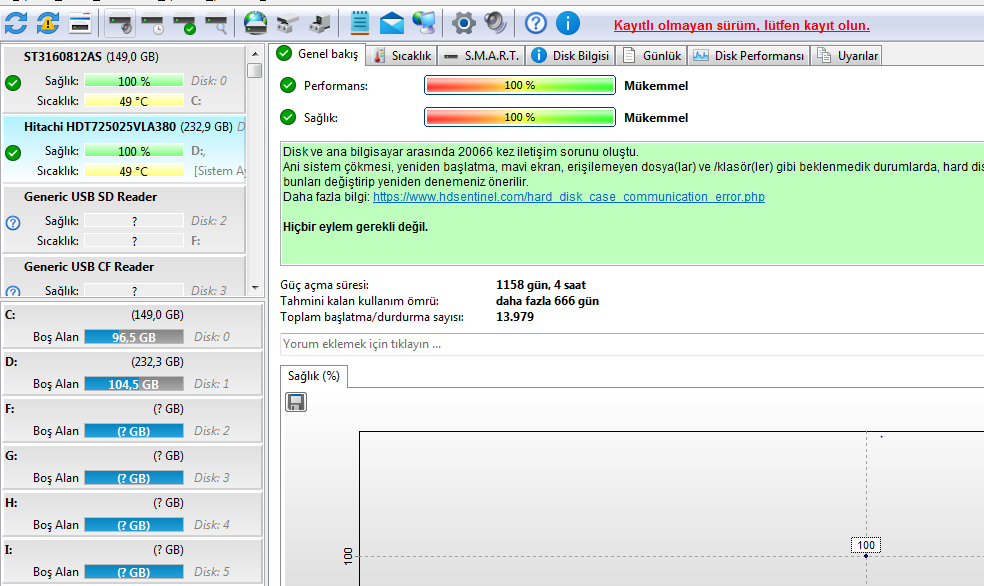The height and width of the screenshot is (586, 984).
Task: Click the green check beside Performans
Action: tap(288, 85)
